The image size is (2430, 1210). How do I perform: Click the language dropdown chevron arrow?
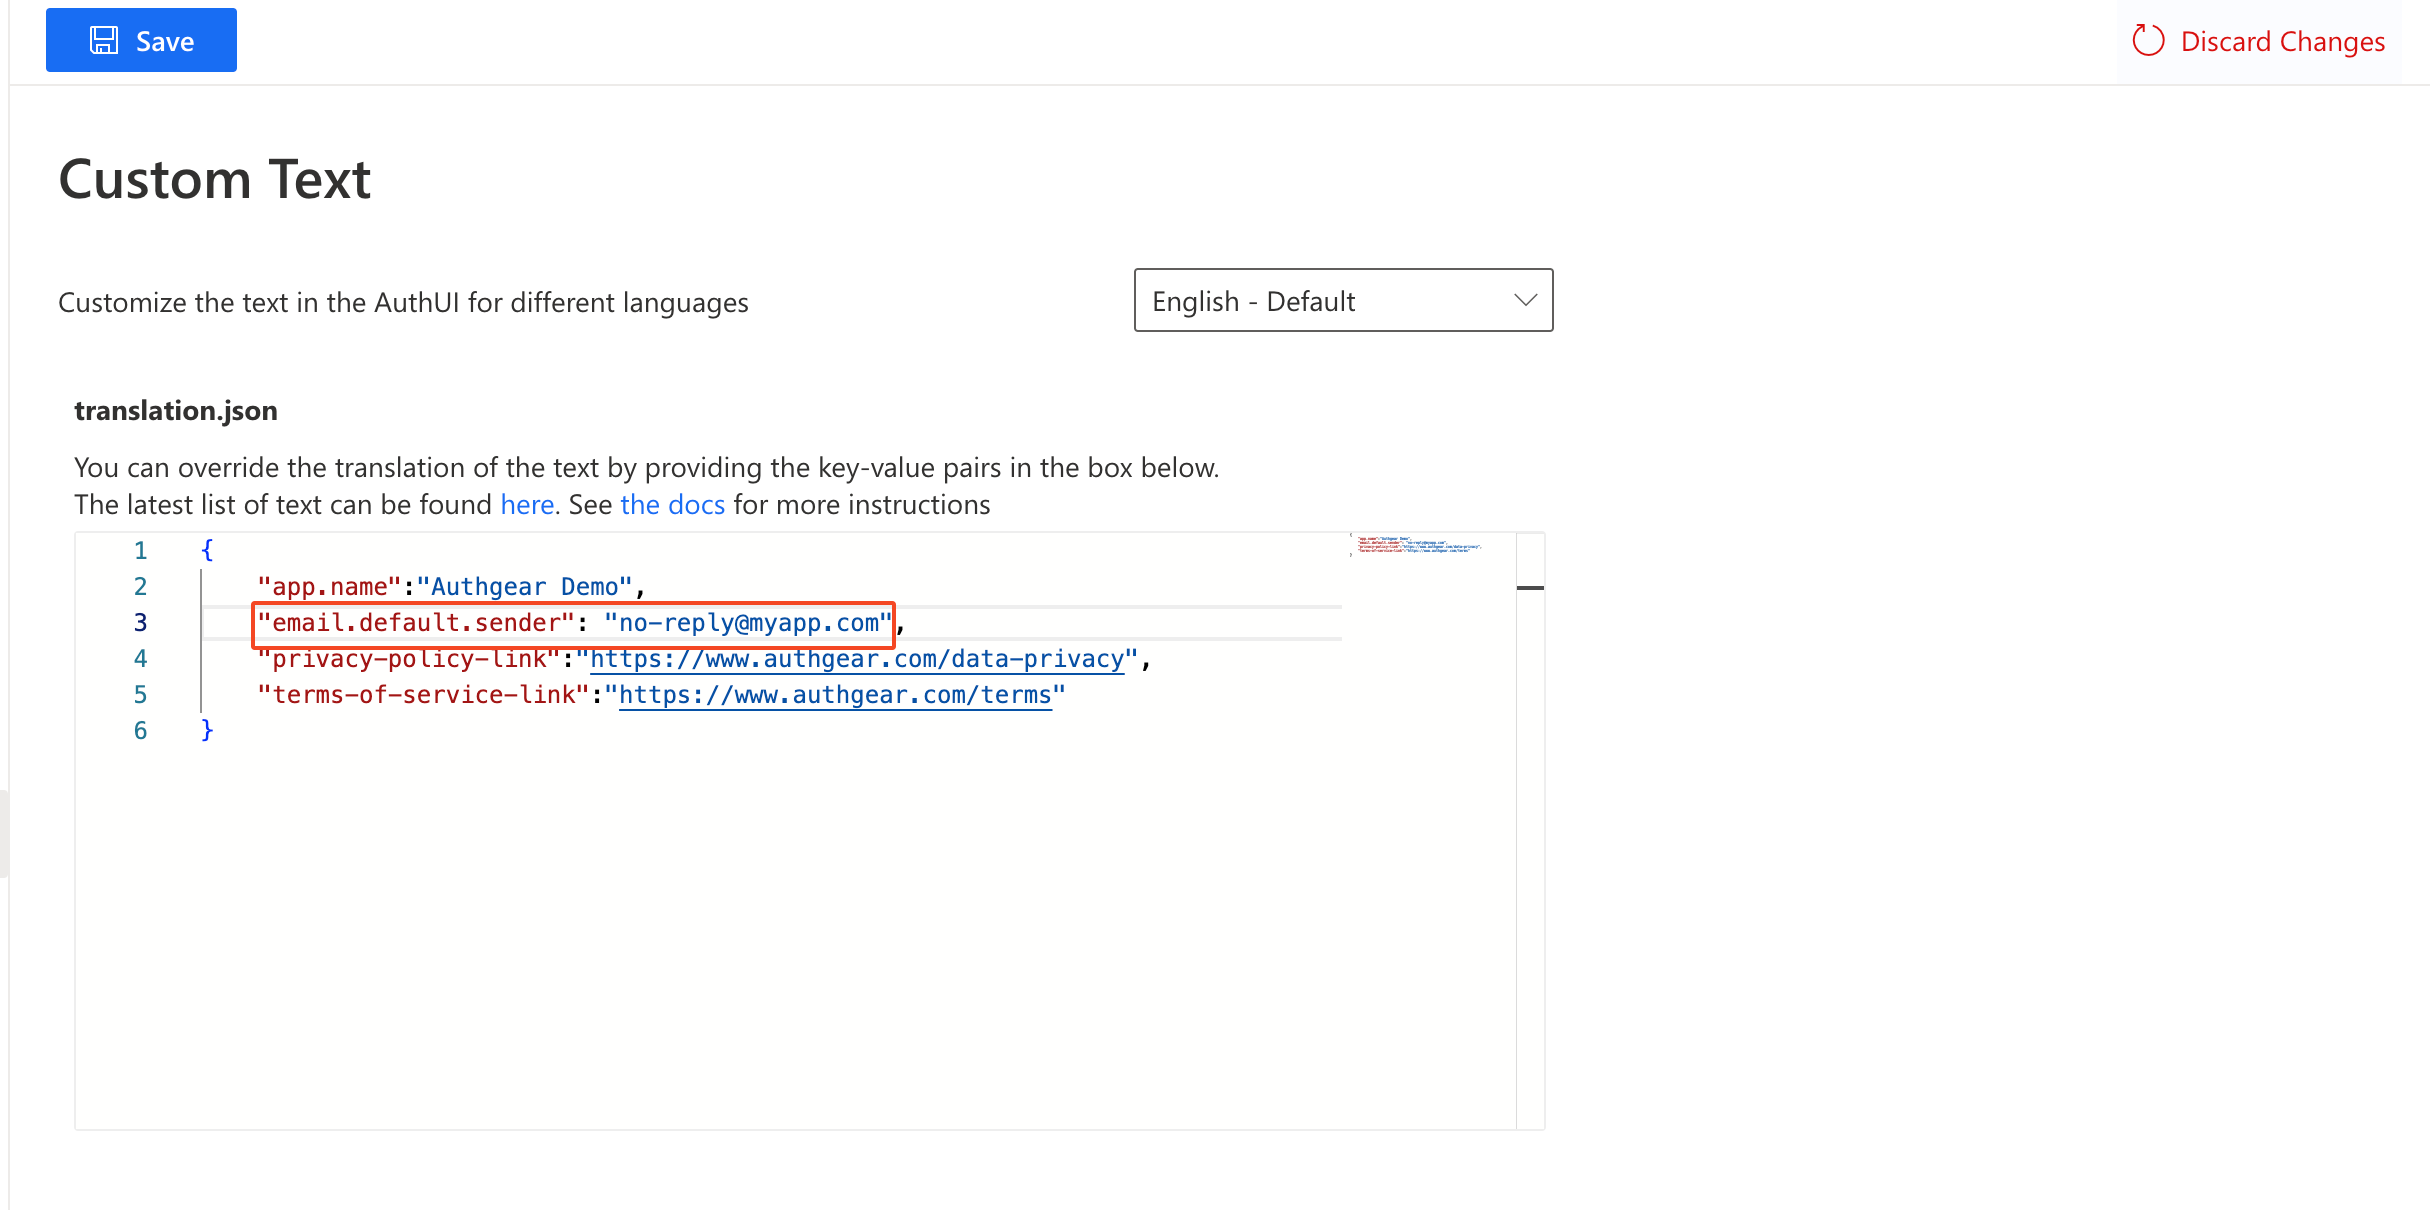[1525, 300]
